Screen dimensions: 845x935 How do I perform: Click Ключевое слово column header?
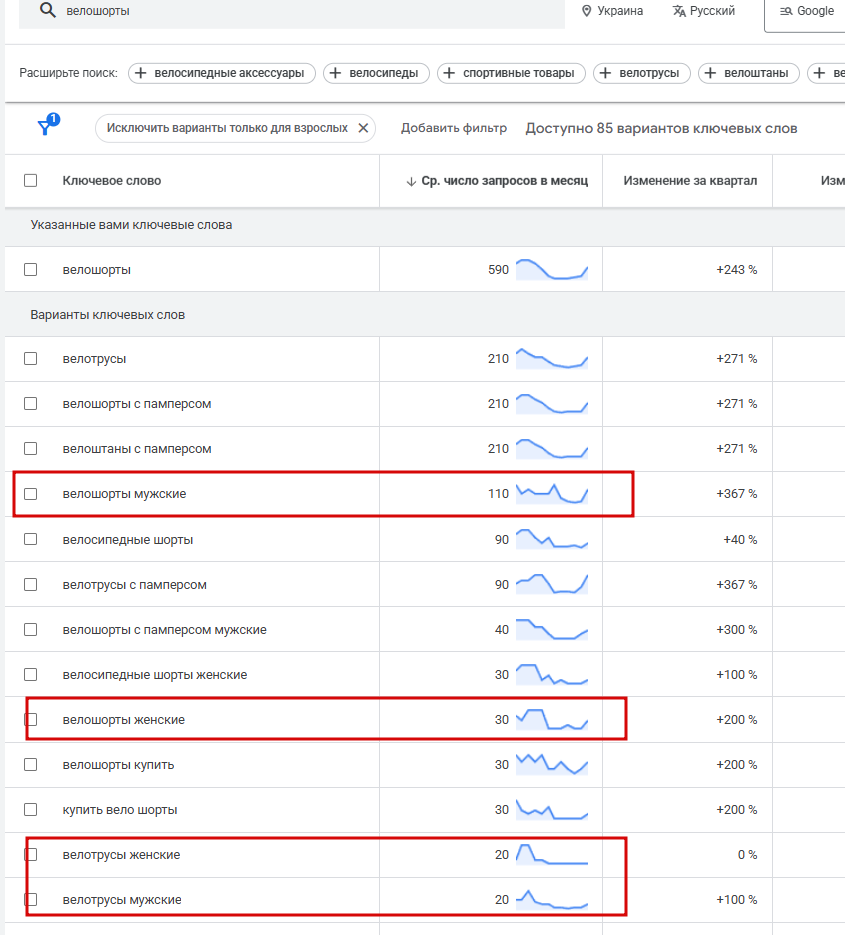111,181
